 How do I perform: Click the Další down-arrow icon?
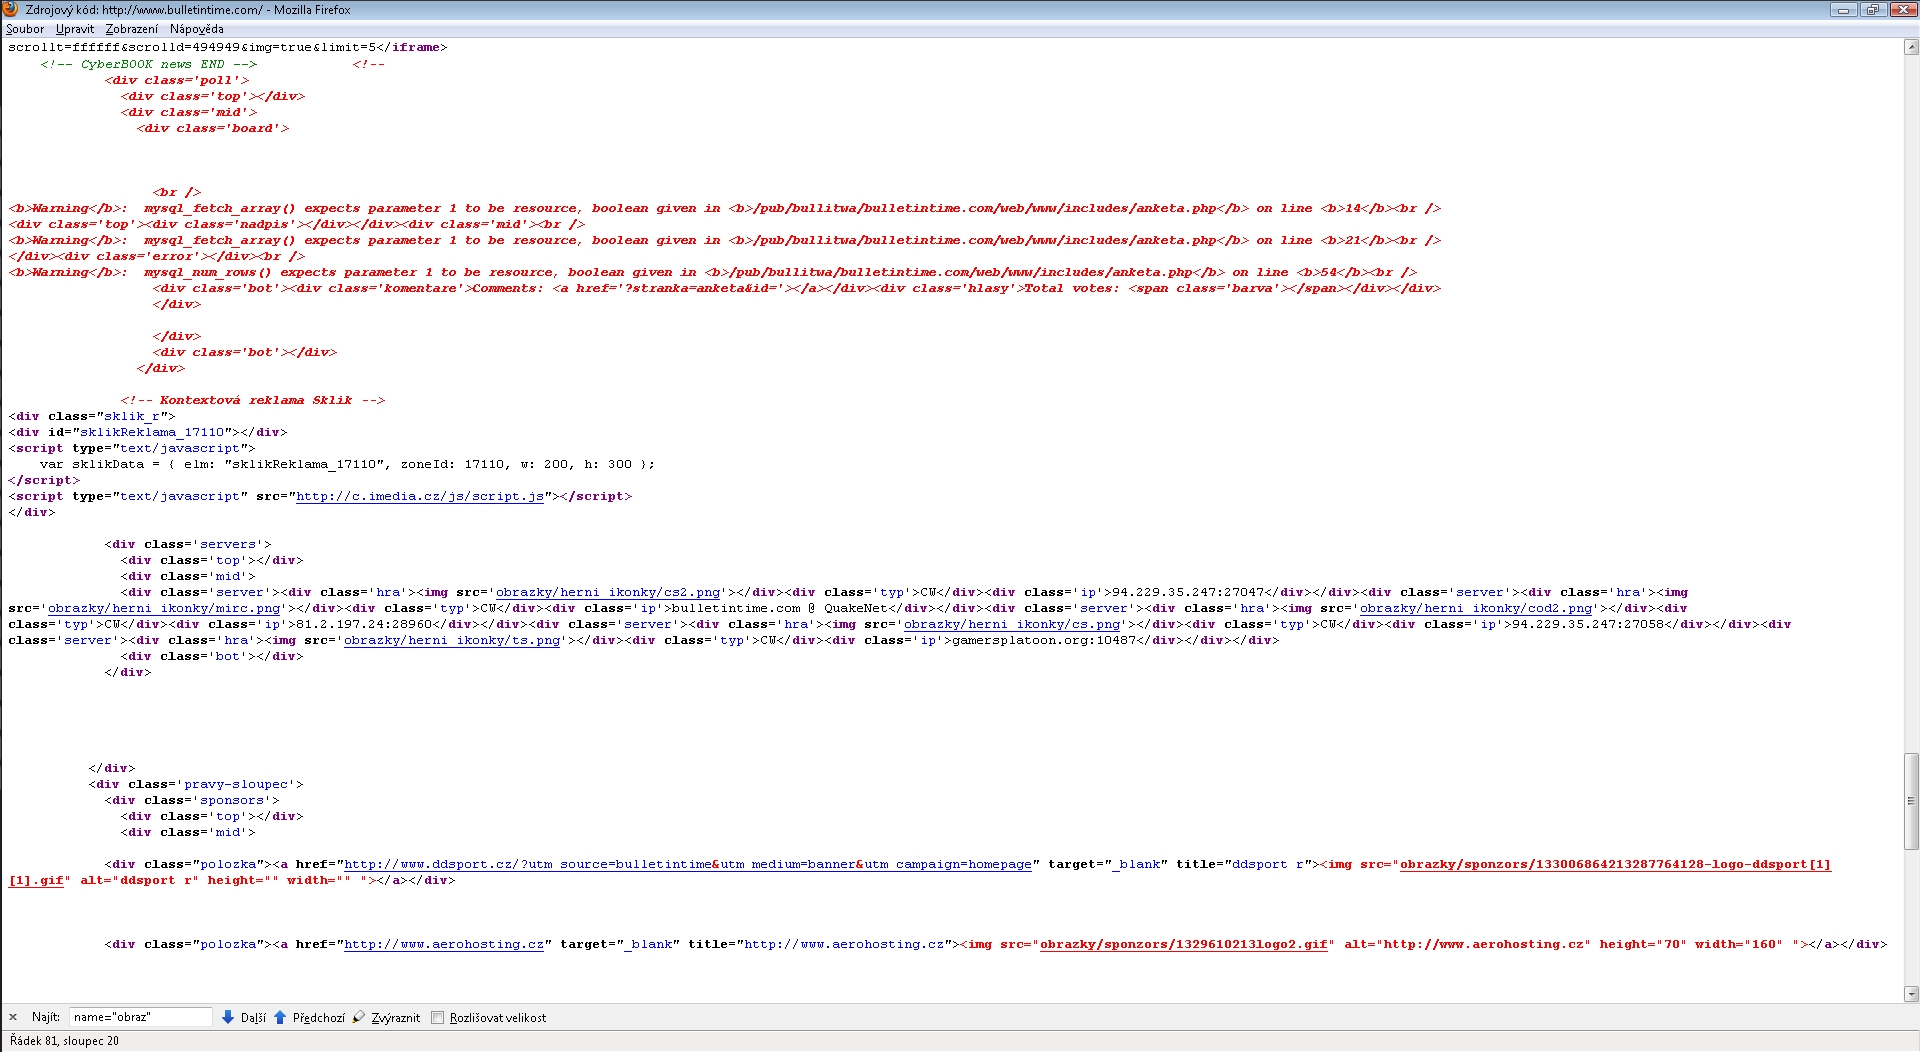(228, 1017)
